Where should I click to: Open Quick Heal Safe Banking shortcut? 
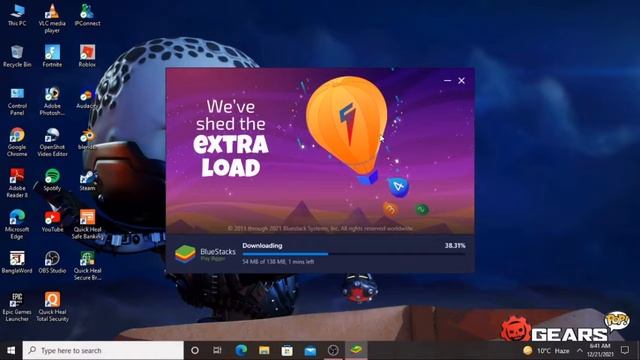[x=87, y=224]
